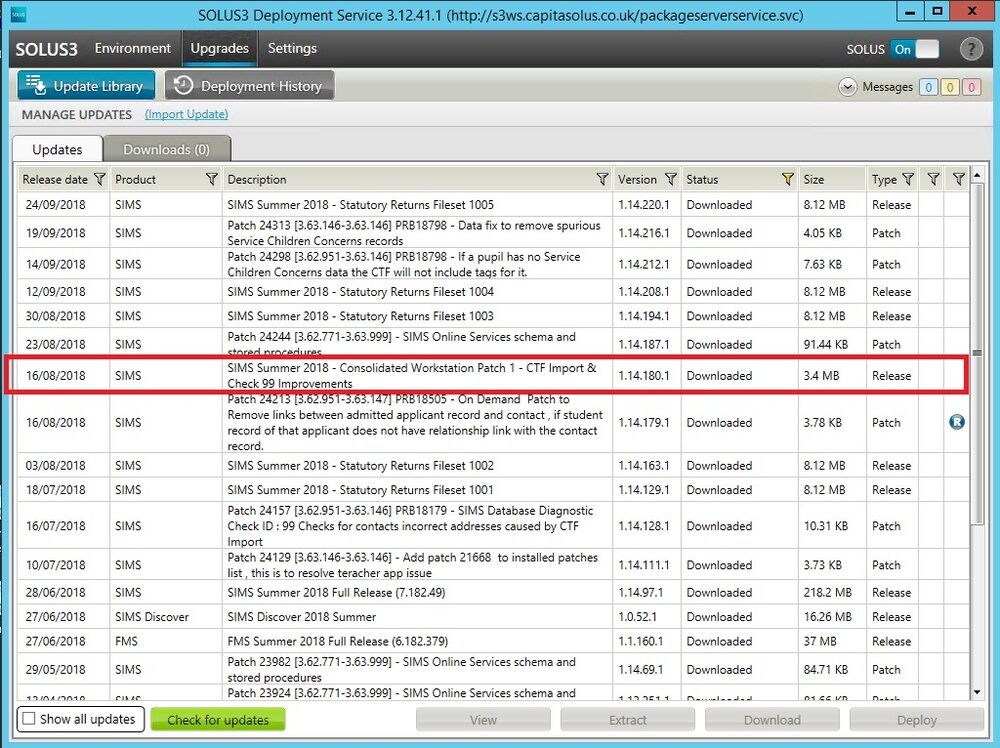
Task: Open the Environment menu
Action: click(133, 48)
